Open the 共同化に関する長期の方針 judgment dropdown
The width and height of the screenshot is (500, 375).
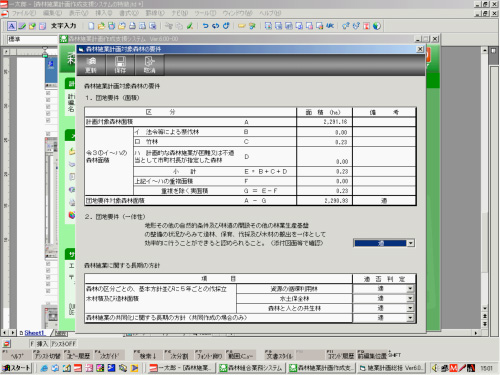coord(410,318)
